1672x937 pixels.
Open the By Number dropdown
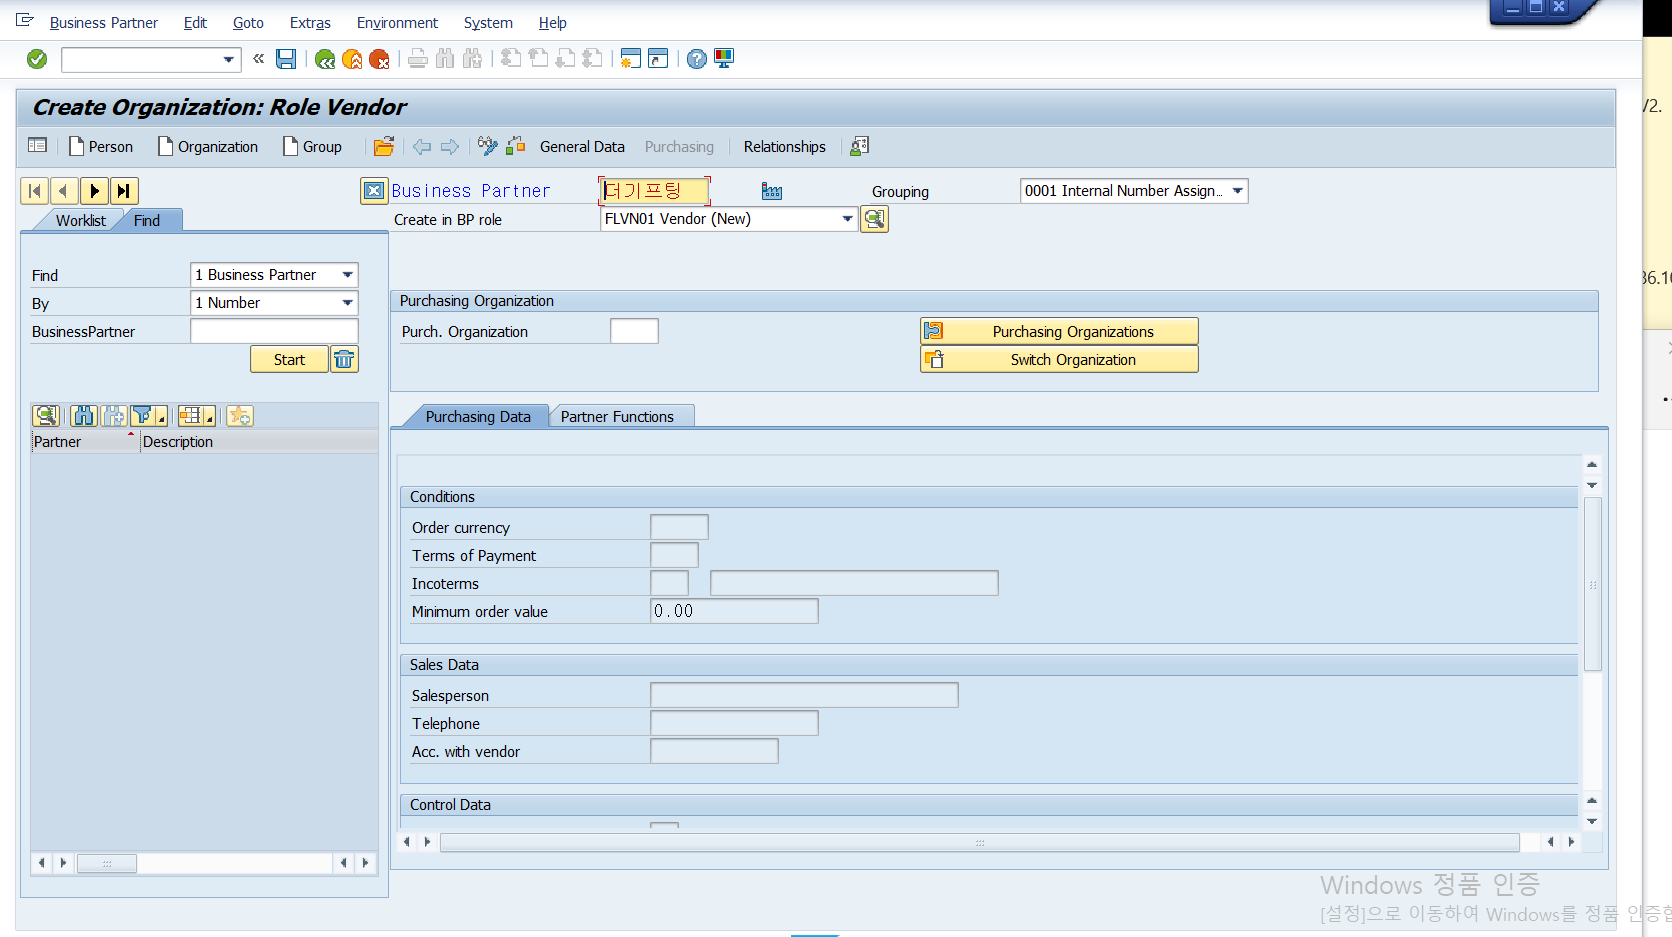[x=348, y=303]
